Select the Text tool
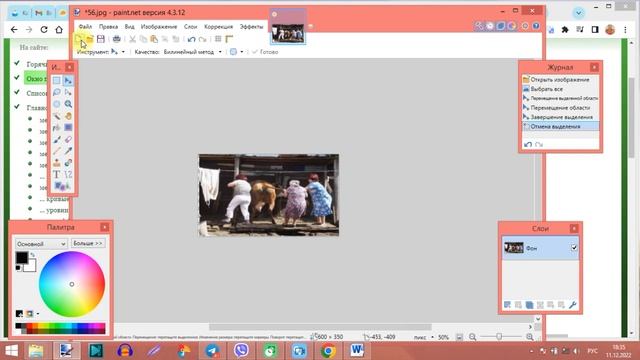Image resolution: width=640 pixels, height=360 pixels. click(57, 175)
